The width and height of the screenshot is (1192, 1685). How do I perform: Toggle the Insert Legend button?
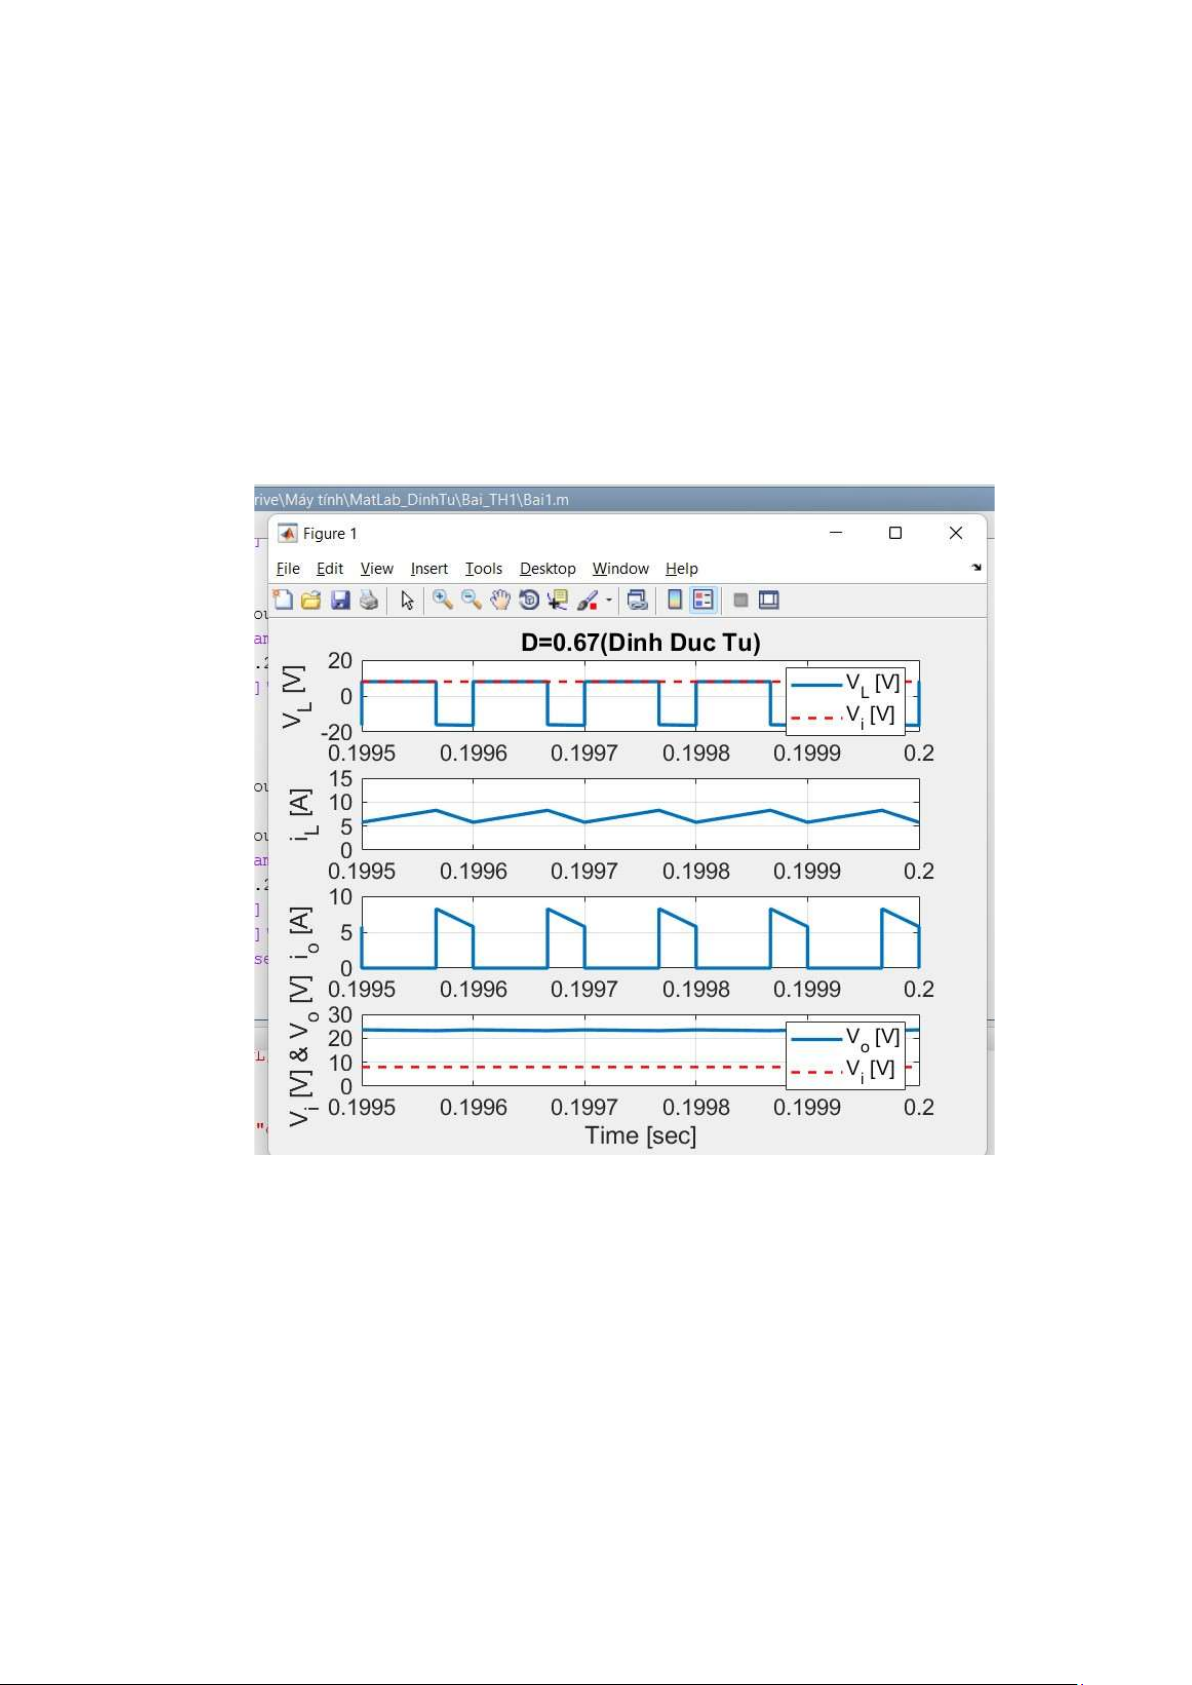tap(703, 600)
